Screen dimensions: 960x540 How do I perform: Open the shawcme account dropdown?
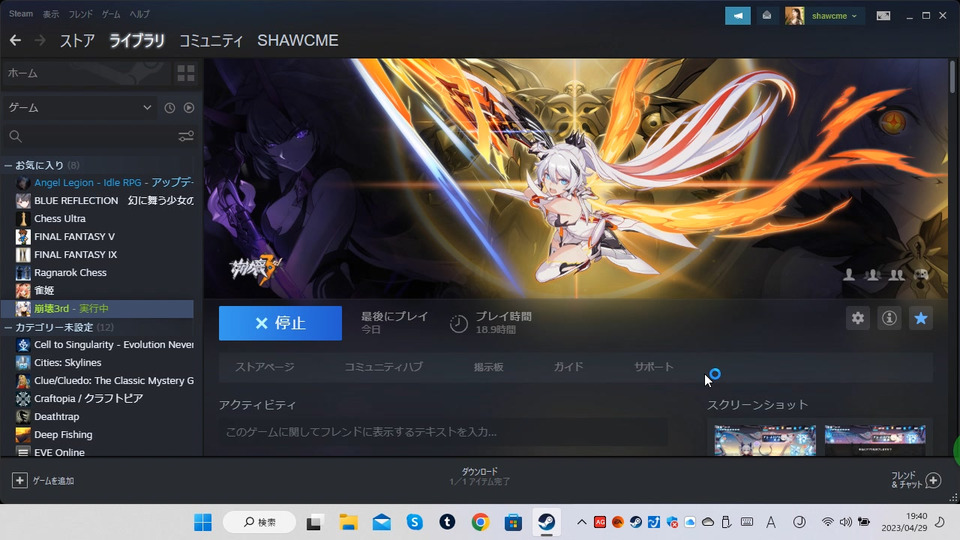click(834, 16)
